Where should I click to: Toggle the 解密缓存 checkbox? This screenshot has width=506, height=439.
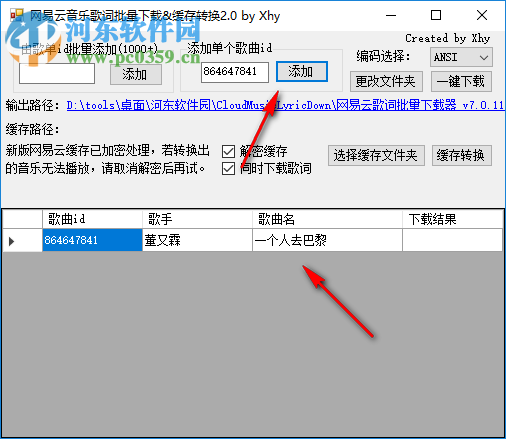click(228, 152)
